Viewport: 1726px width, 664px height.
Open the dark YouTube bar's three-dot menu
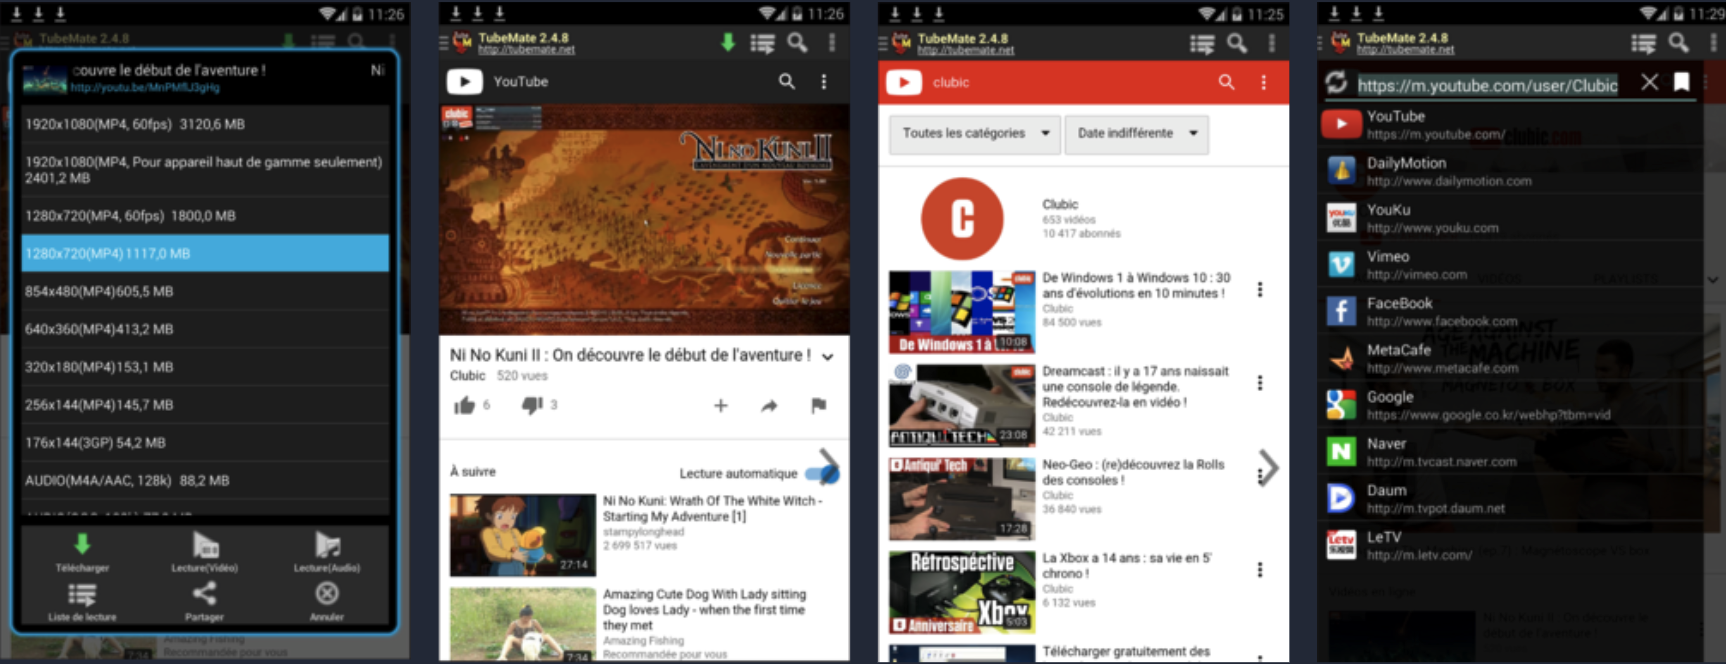pyautogui.click(x=824, y=82)
